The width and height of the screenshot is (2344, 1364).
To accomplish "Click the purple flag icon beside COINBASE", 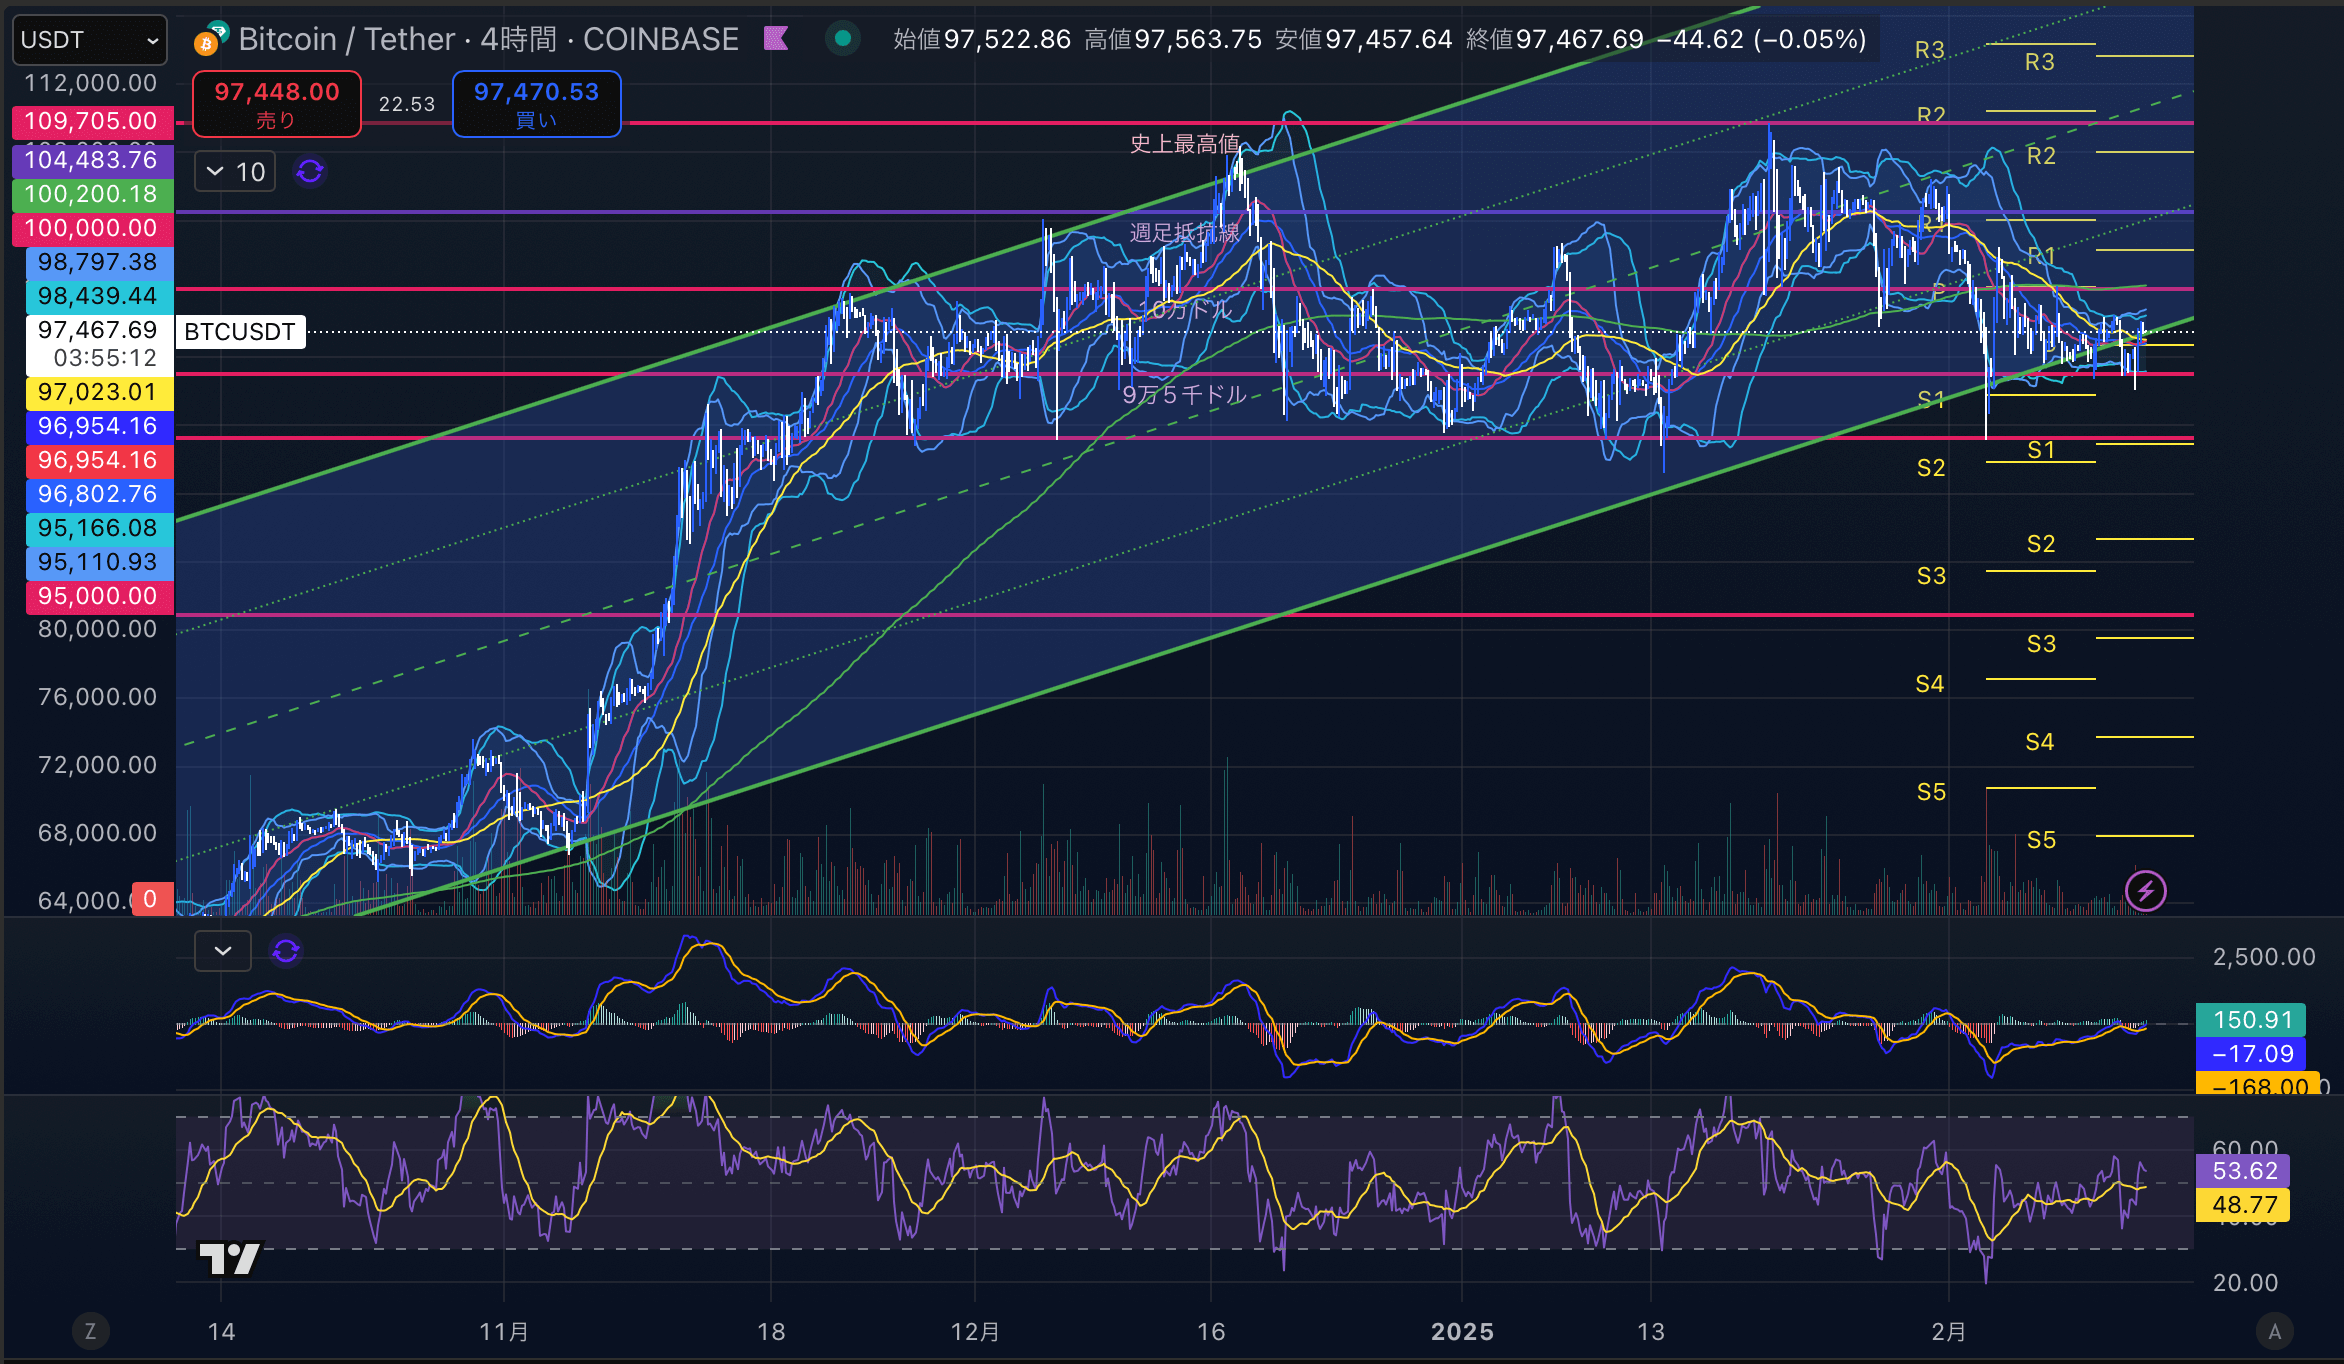I will [x=776, y=38].
